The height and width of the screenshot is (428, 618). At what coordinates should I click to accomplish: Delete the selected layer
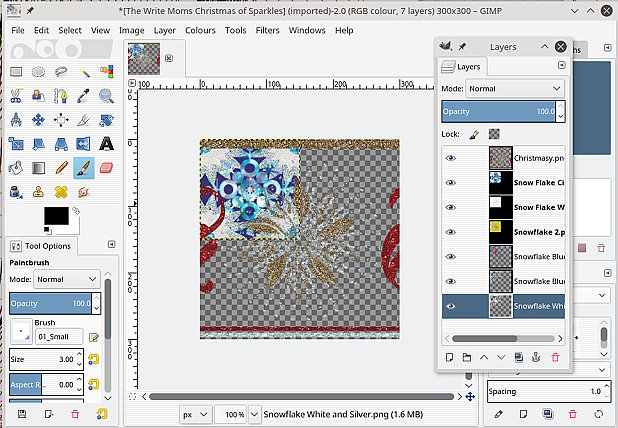(555, 357)
